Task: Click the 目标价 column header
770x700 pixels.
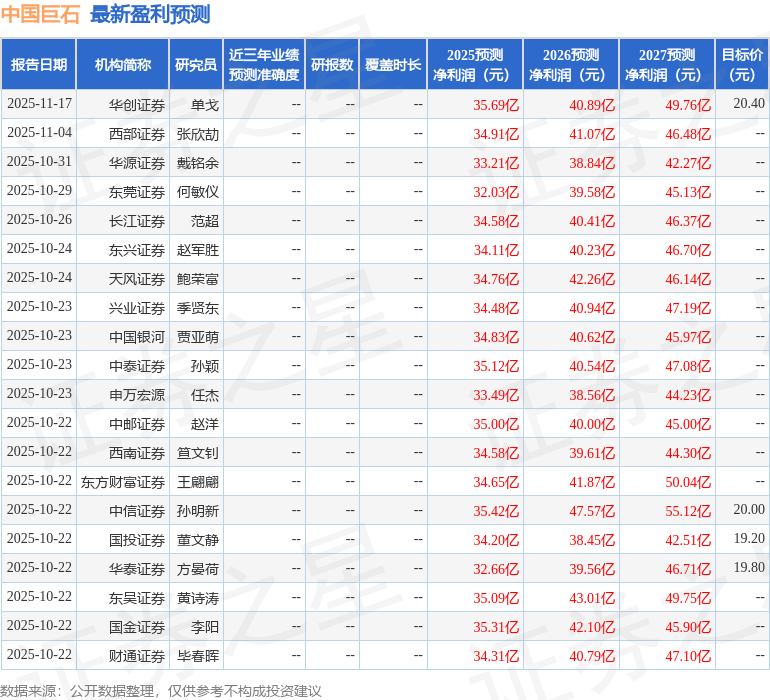Action: (x=742, y=65)
